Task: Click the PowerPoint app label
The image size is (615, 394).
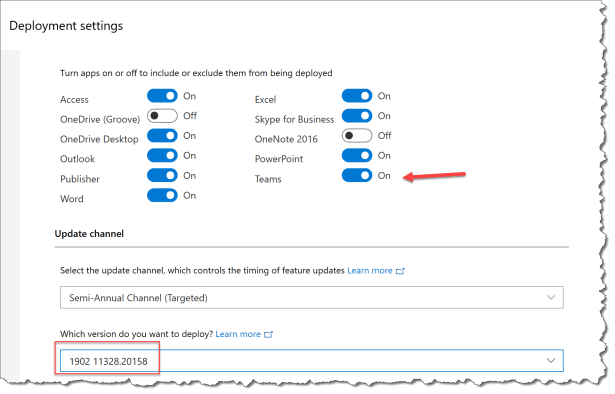Action: click(x=279, y=159)
